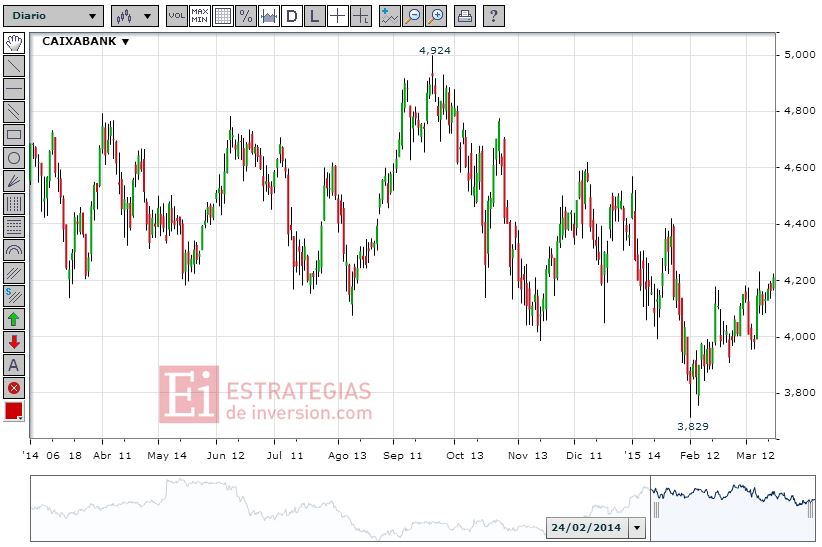Click the 4,924 high price label
The width and height of the screenshot is (822, 547).
(435, 50)
